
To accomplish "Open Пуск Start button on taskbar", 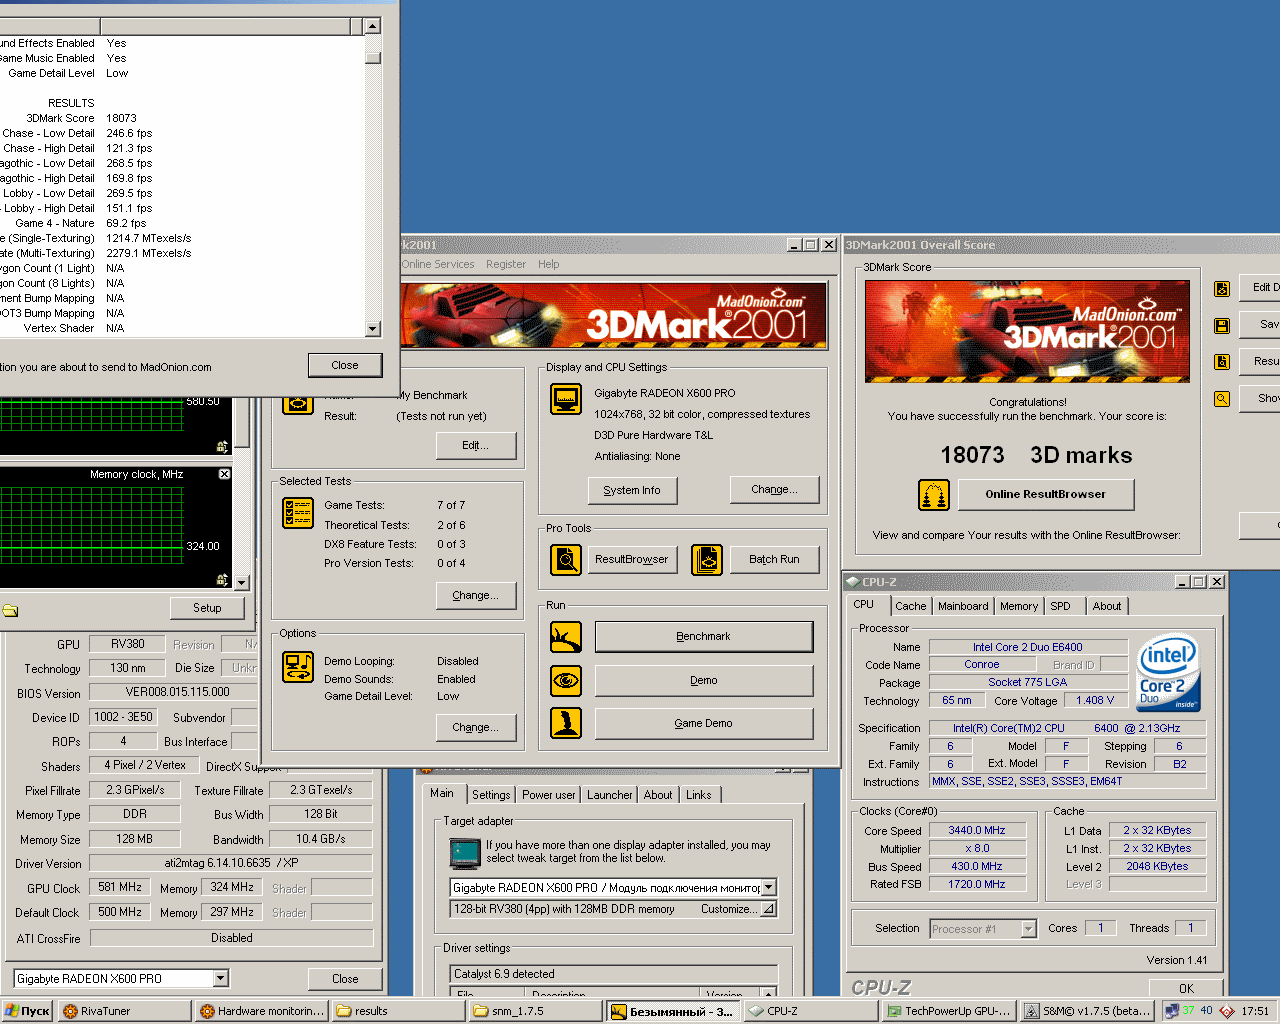I will click(x=27, y=1011).
